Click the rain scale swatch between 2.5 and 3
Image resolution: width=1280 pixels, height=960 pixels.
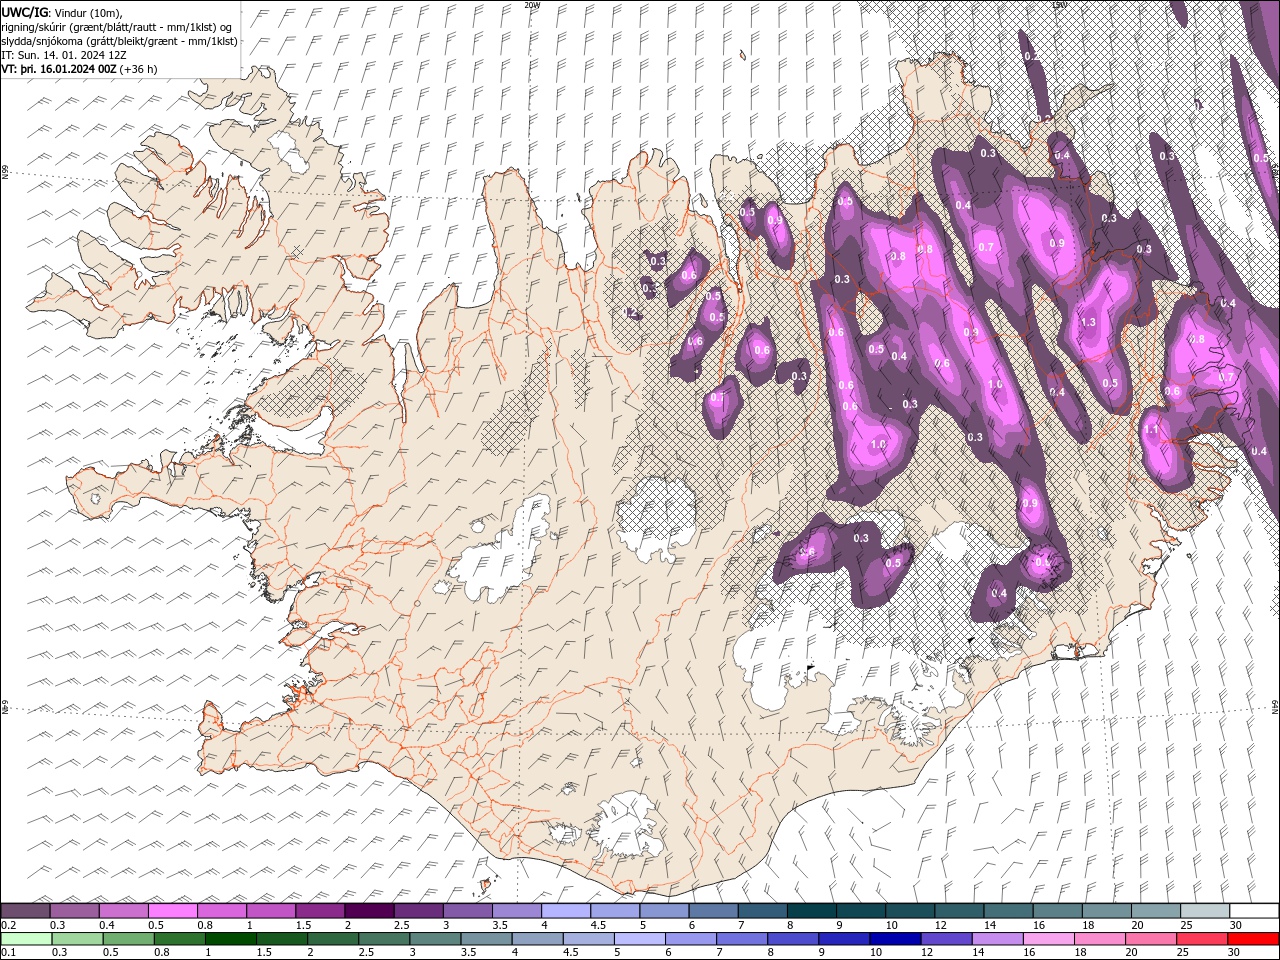coord(383,939)
